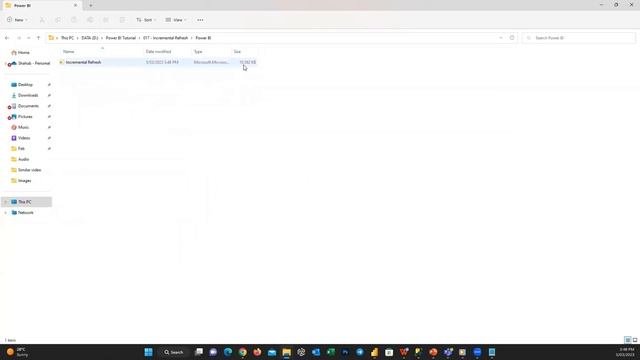Open the Personal OneDrive item

(31, 63)
